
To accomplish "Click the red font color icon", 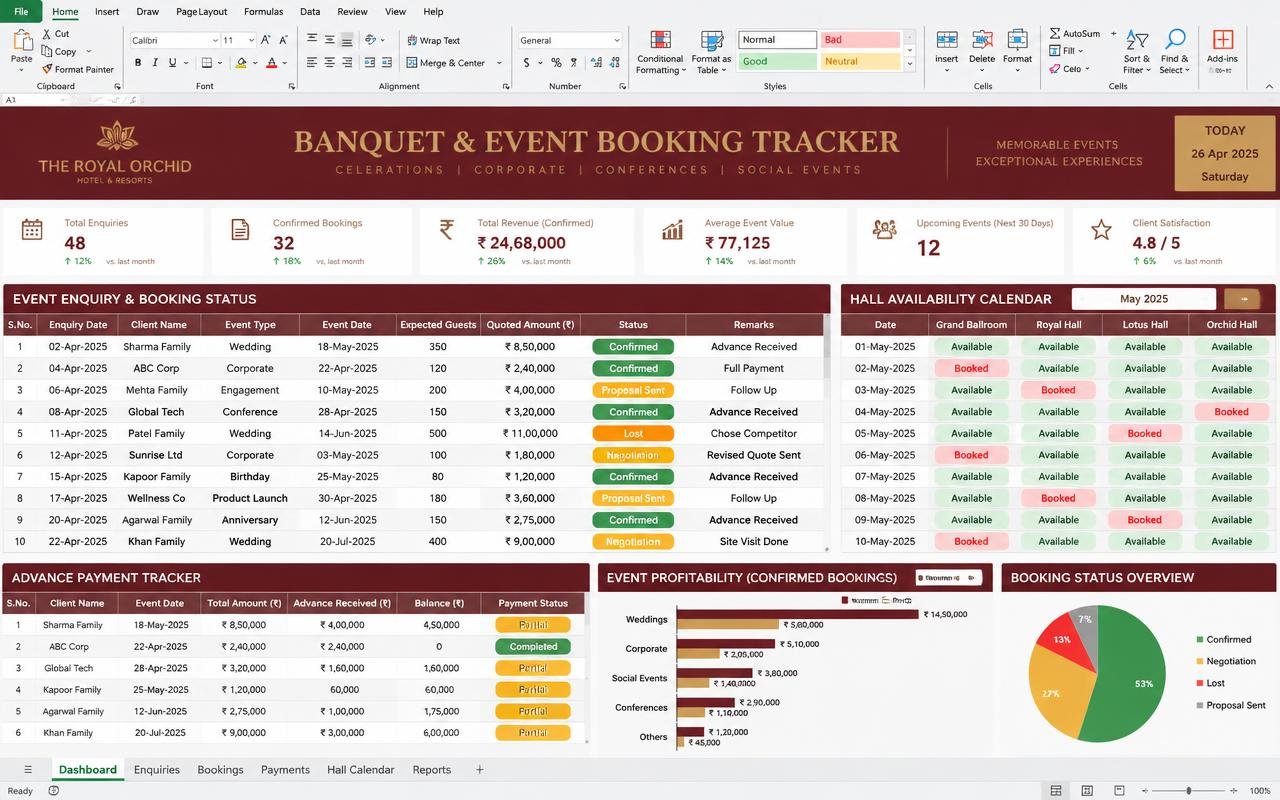I will [271, 63].
